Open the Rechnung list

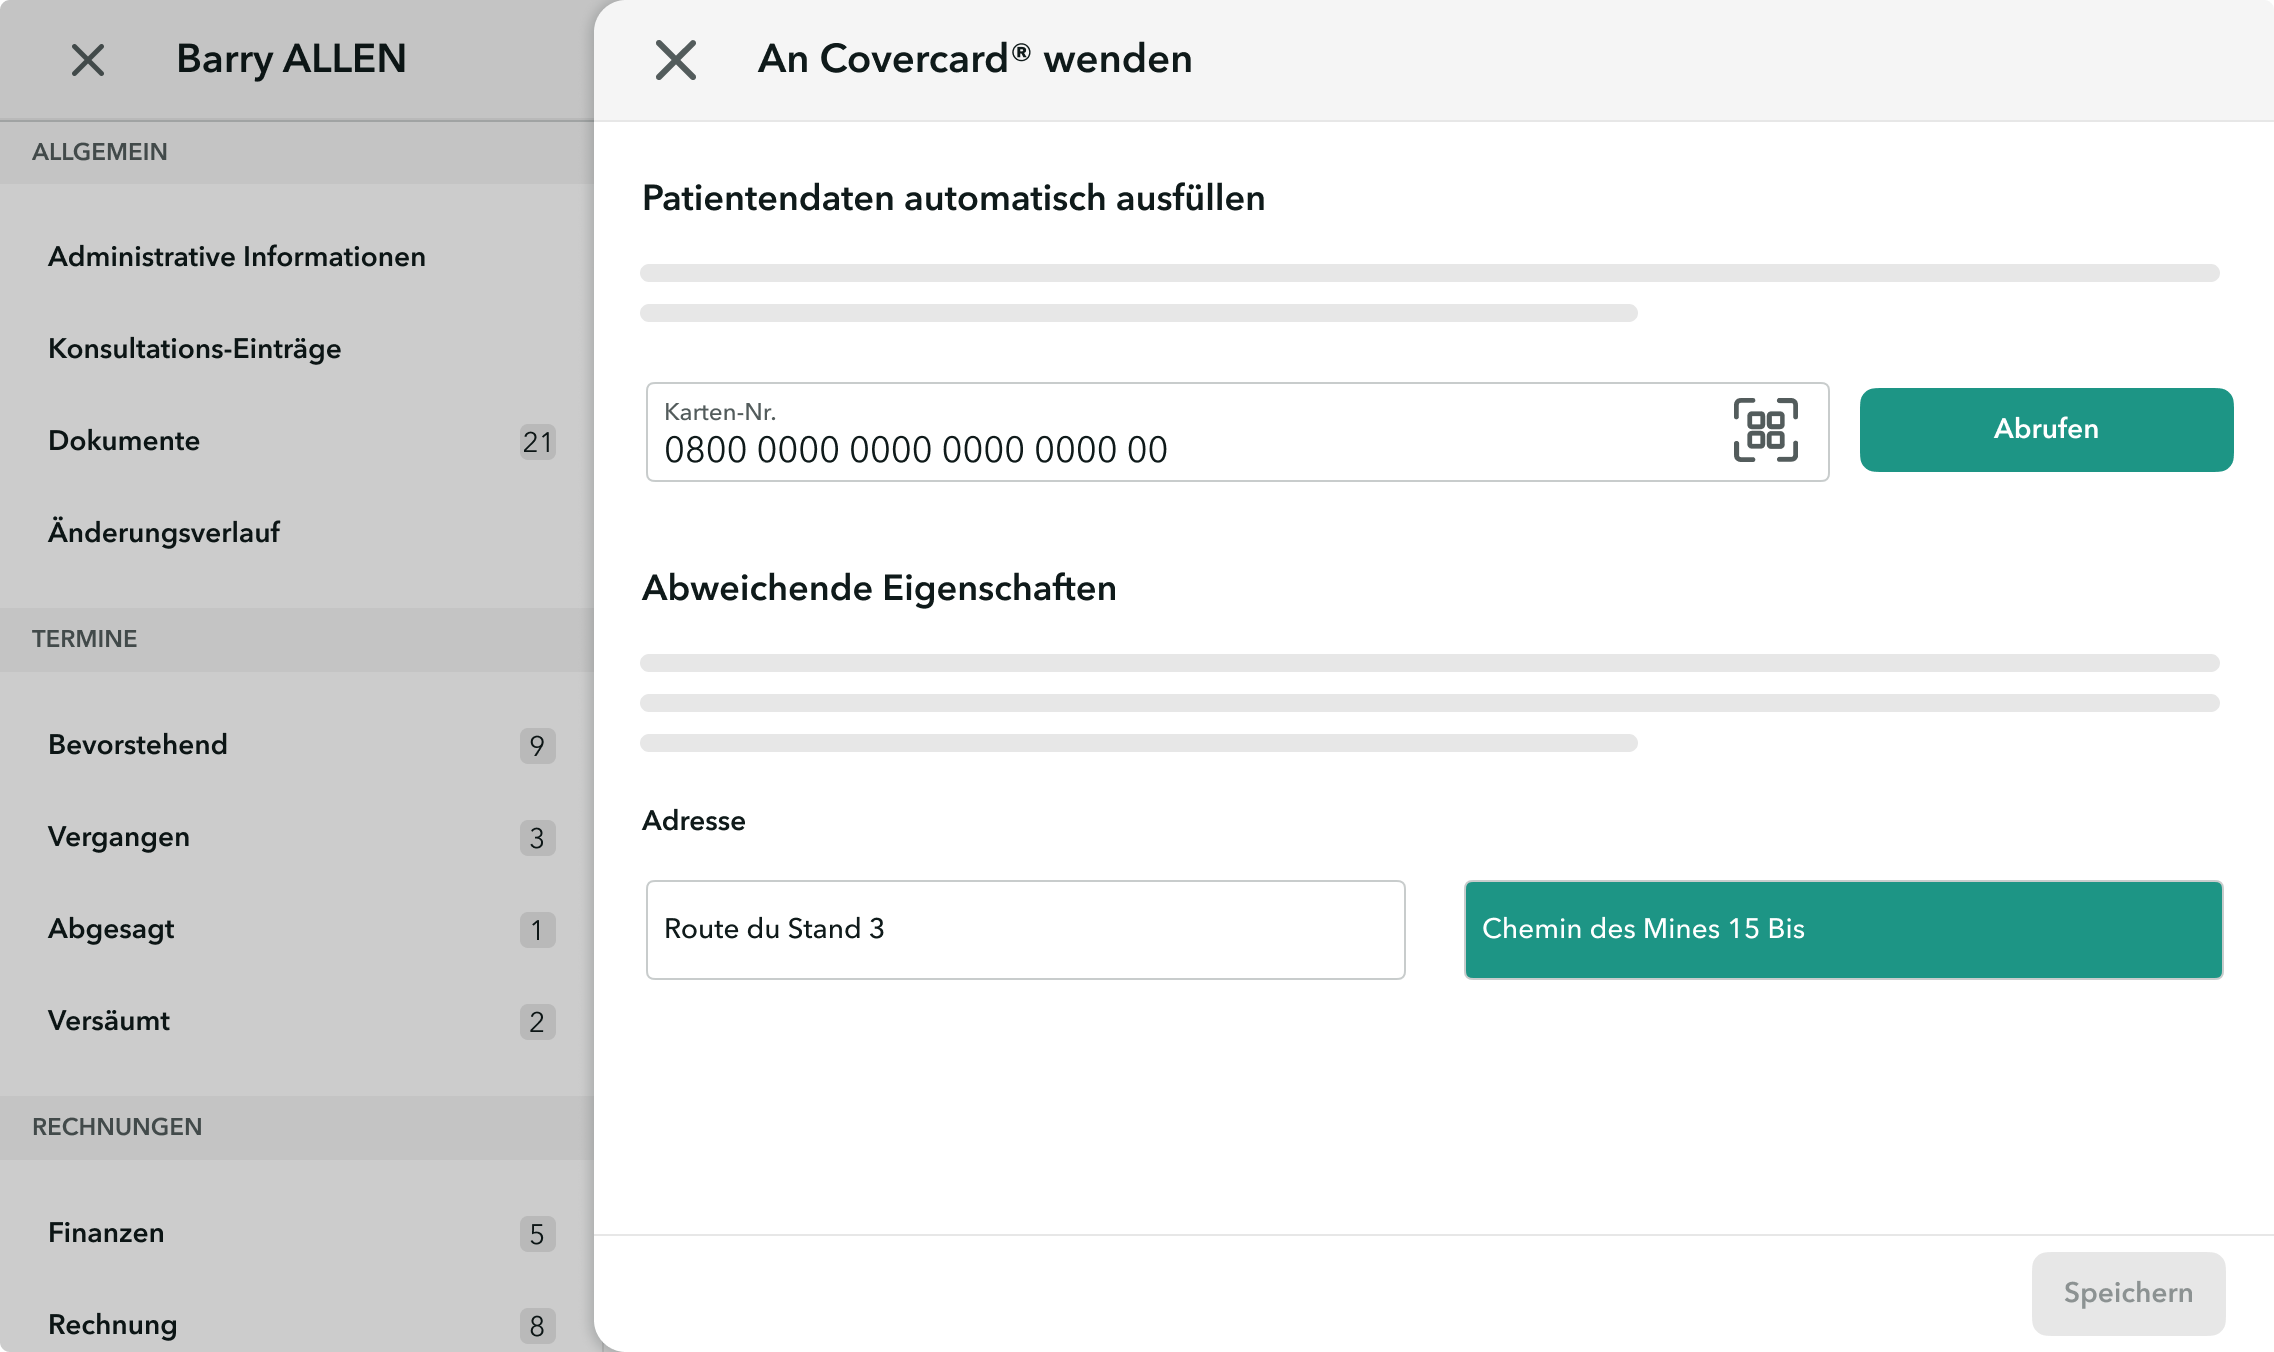coord(110,1324)
